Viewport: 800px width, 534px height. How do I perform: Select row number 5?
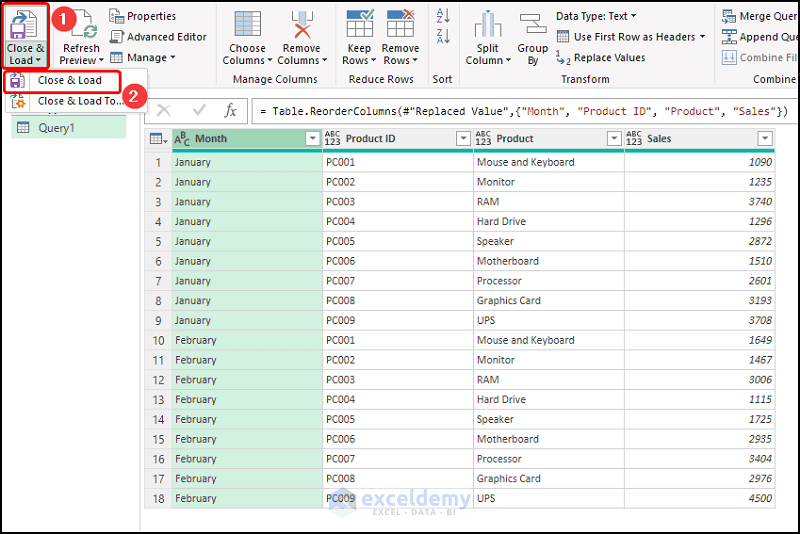coord(158,241)
